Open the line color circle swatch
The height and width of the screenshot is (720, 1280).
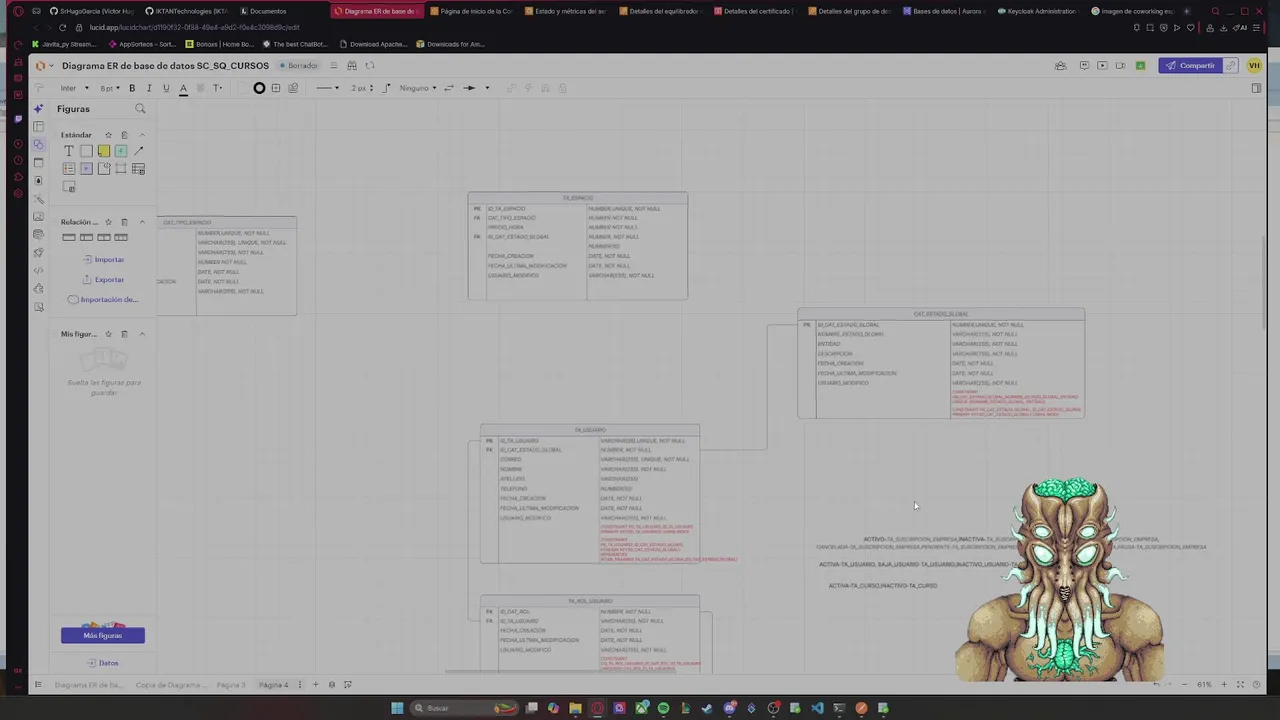tap(259, 88)
